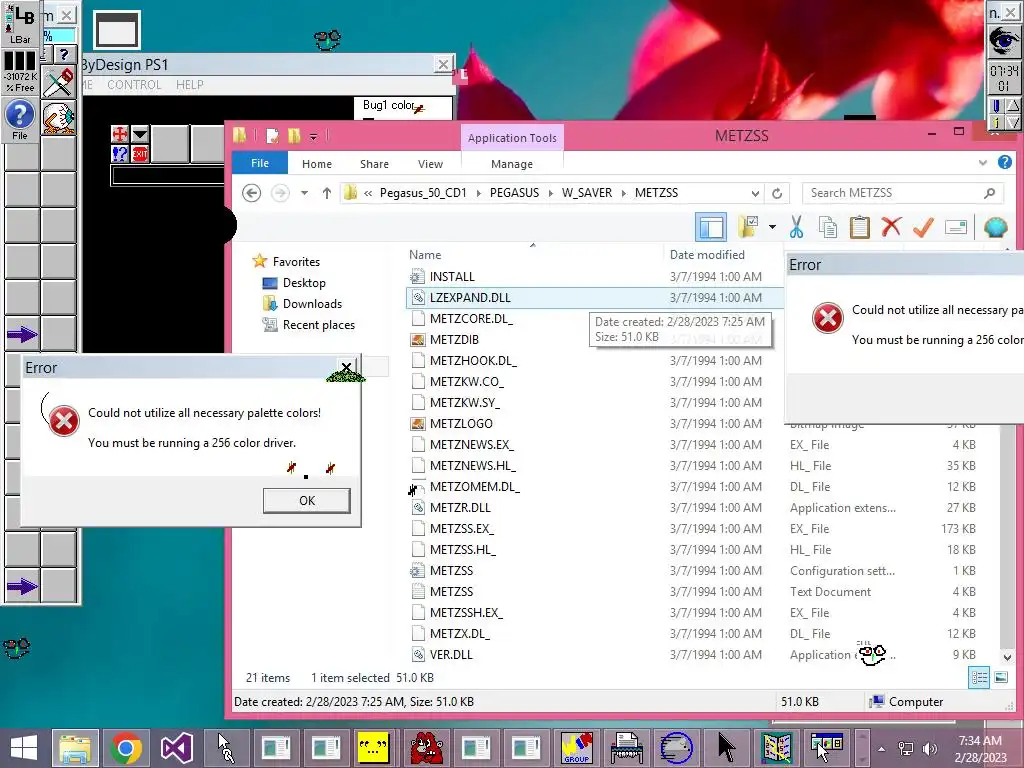Click the folder options checklist icon
Screen dimensions: 1024x768
coord(748,227)
